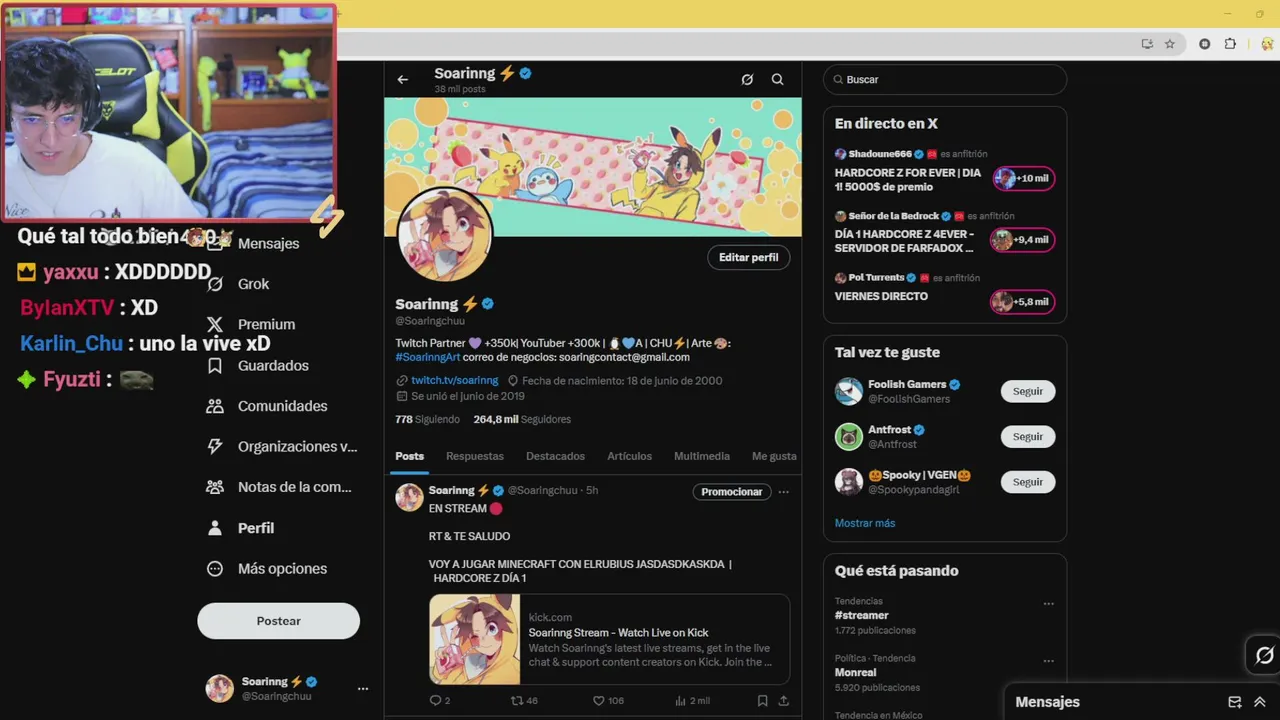Screen dimensions: 1280x720
Task: Click Promocionar on the post
Action: tap(732, 492)
